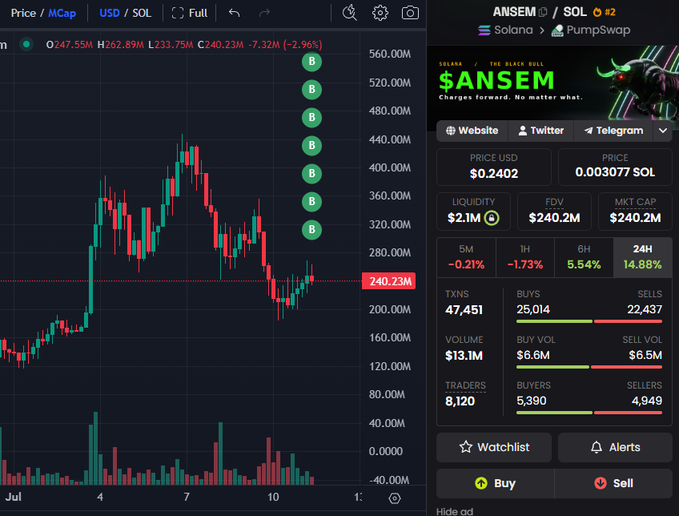Toggle green live status dot on chart
The width and height of the screenshot is (679, 516).
coord(26,44)
